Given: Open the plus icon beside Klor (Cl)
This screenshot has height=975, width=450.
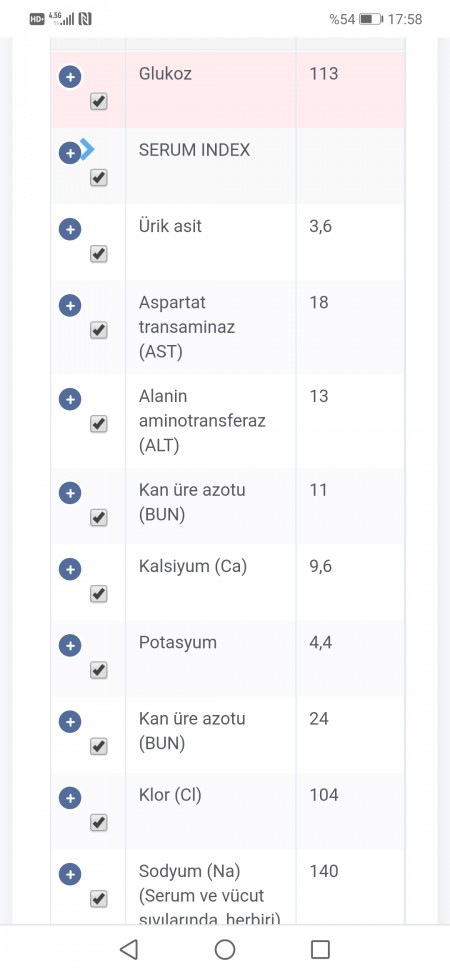Looking at the screenshot, I should coord(70,798).
